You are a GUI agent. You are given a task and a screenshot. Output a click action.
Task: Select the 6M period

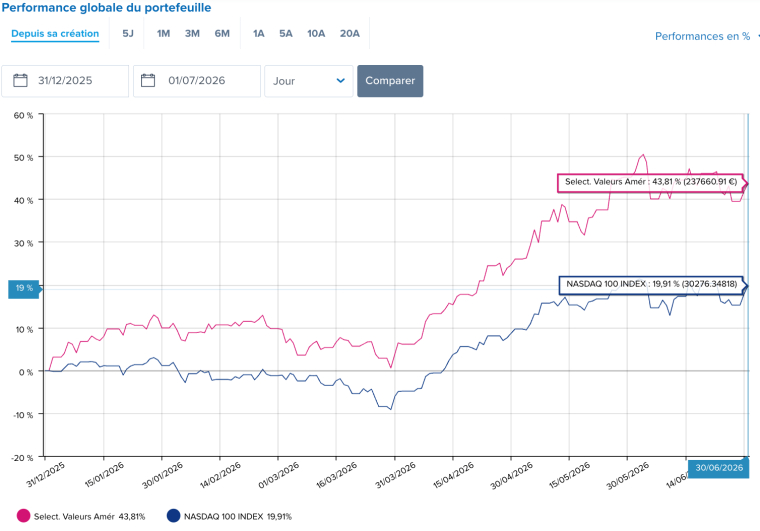222,33
